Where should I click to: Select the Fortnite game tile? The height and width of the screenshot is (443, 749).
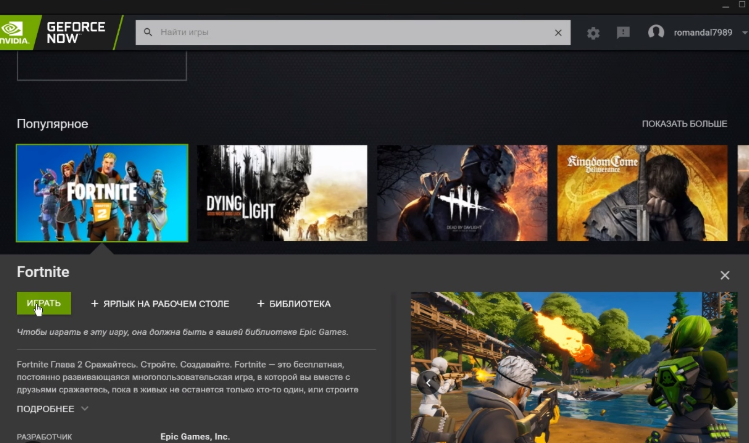102,193
